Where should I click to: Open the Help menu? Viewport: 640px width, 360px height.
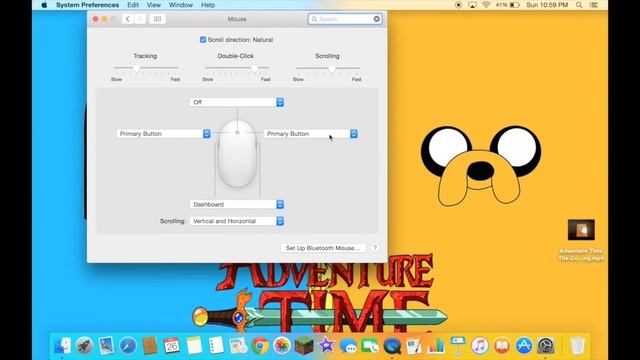[208, 5]
